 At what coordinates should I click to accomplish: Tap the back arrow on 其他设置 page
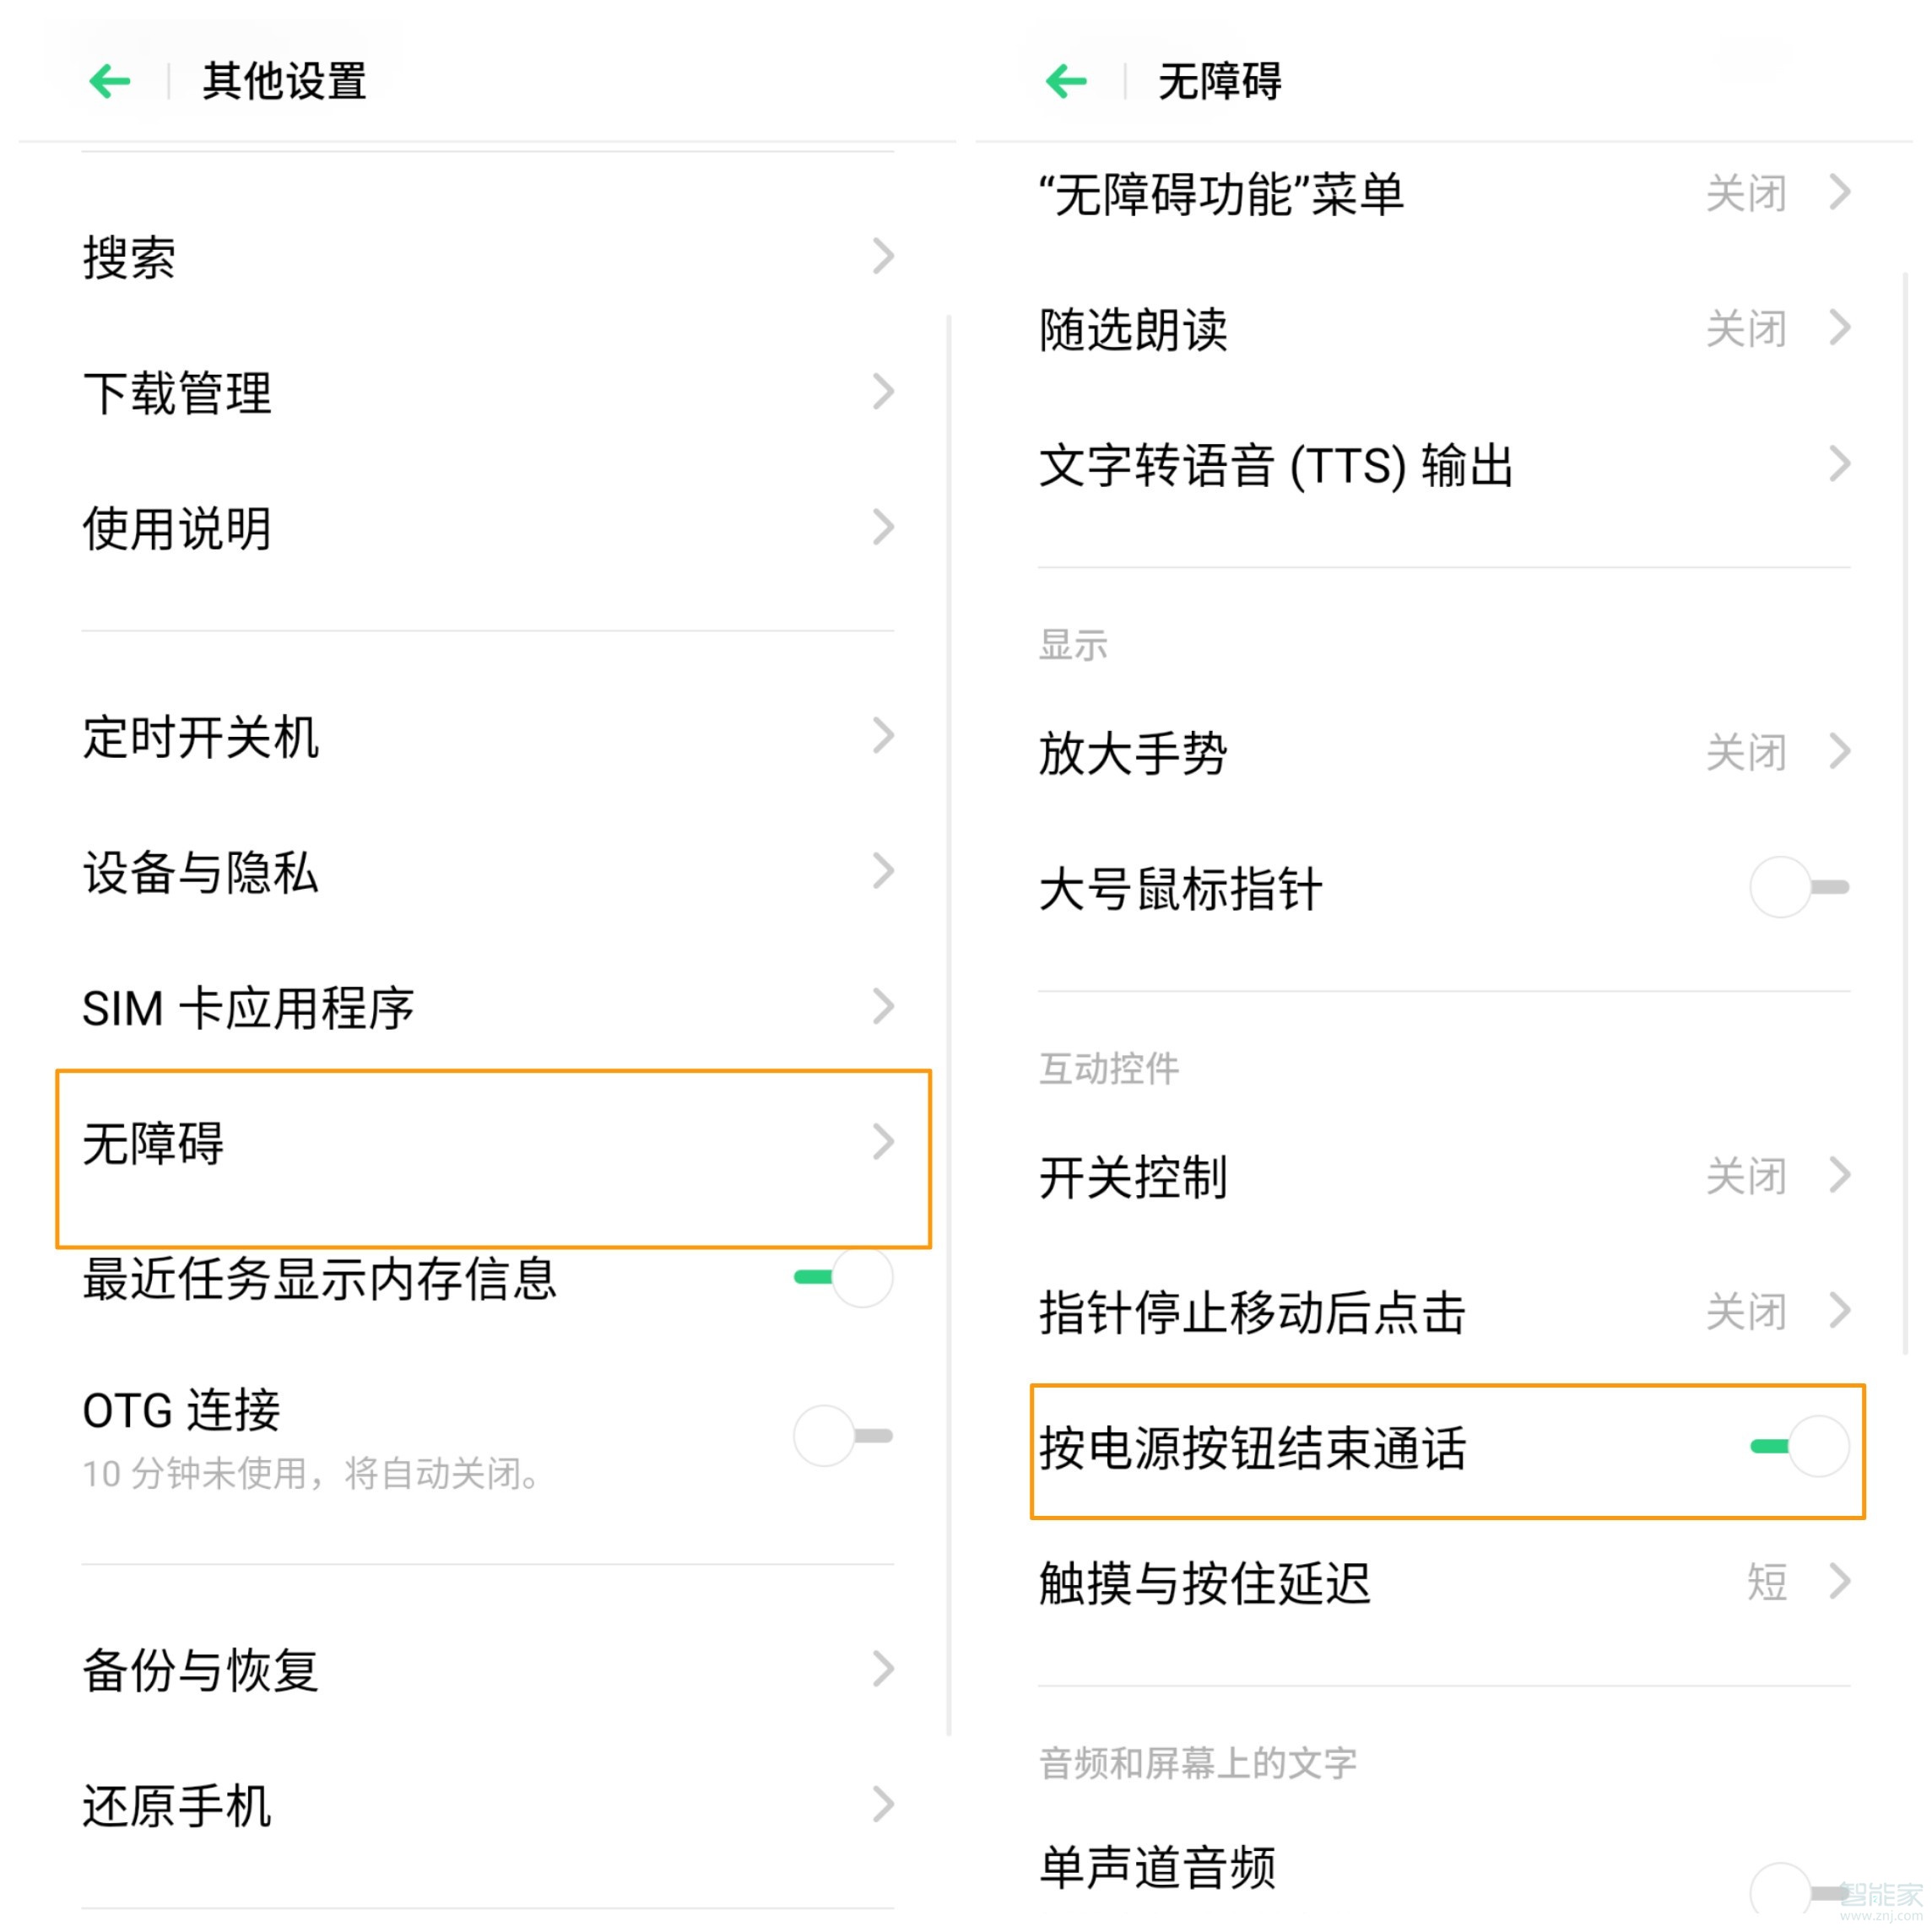click(x=110, y=82)
